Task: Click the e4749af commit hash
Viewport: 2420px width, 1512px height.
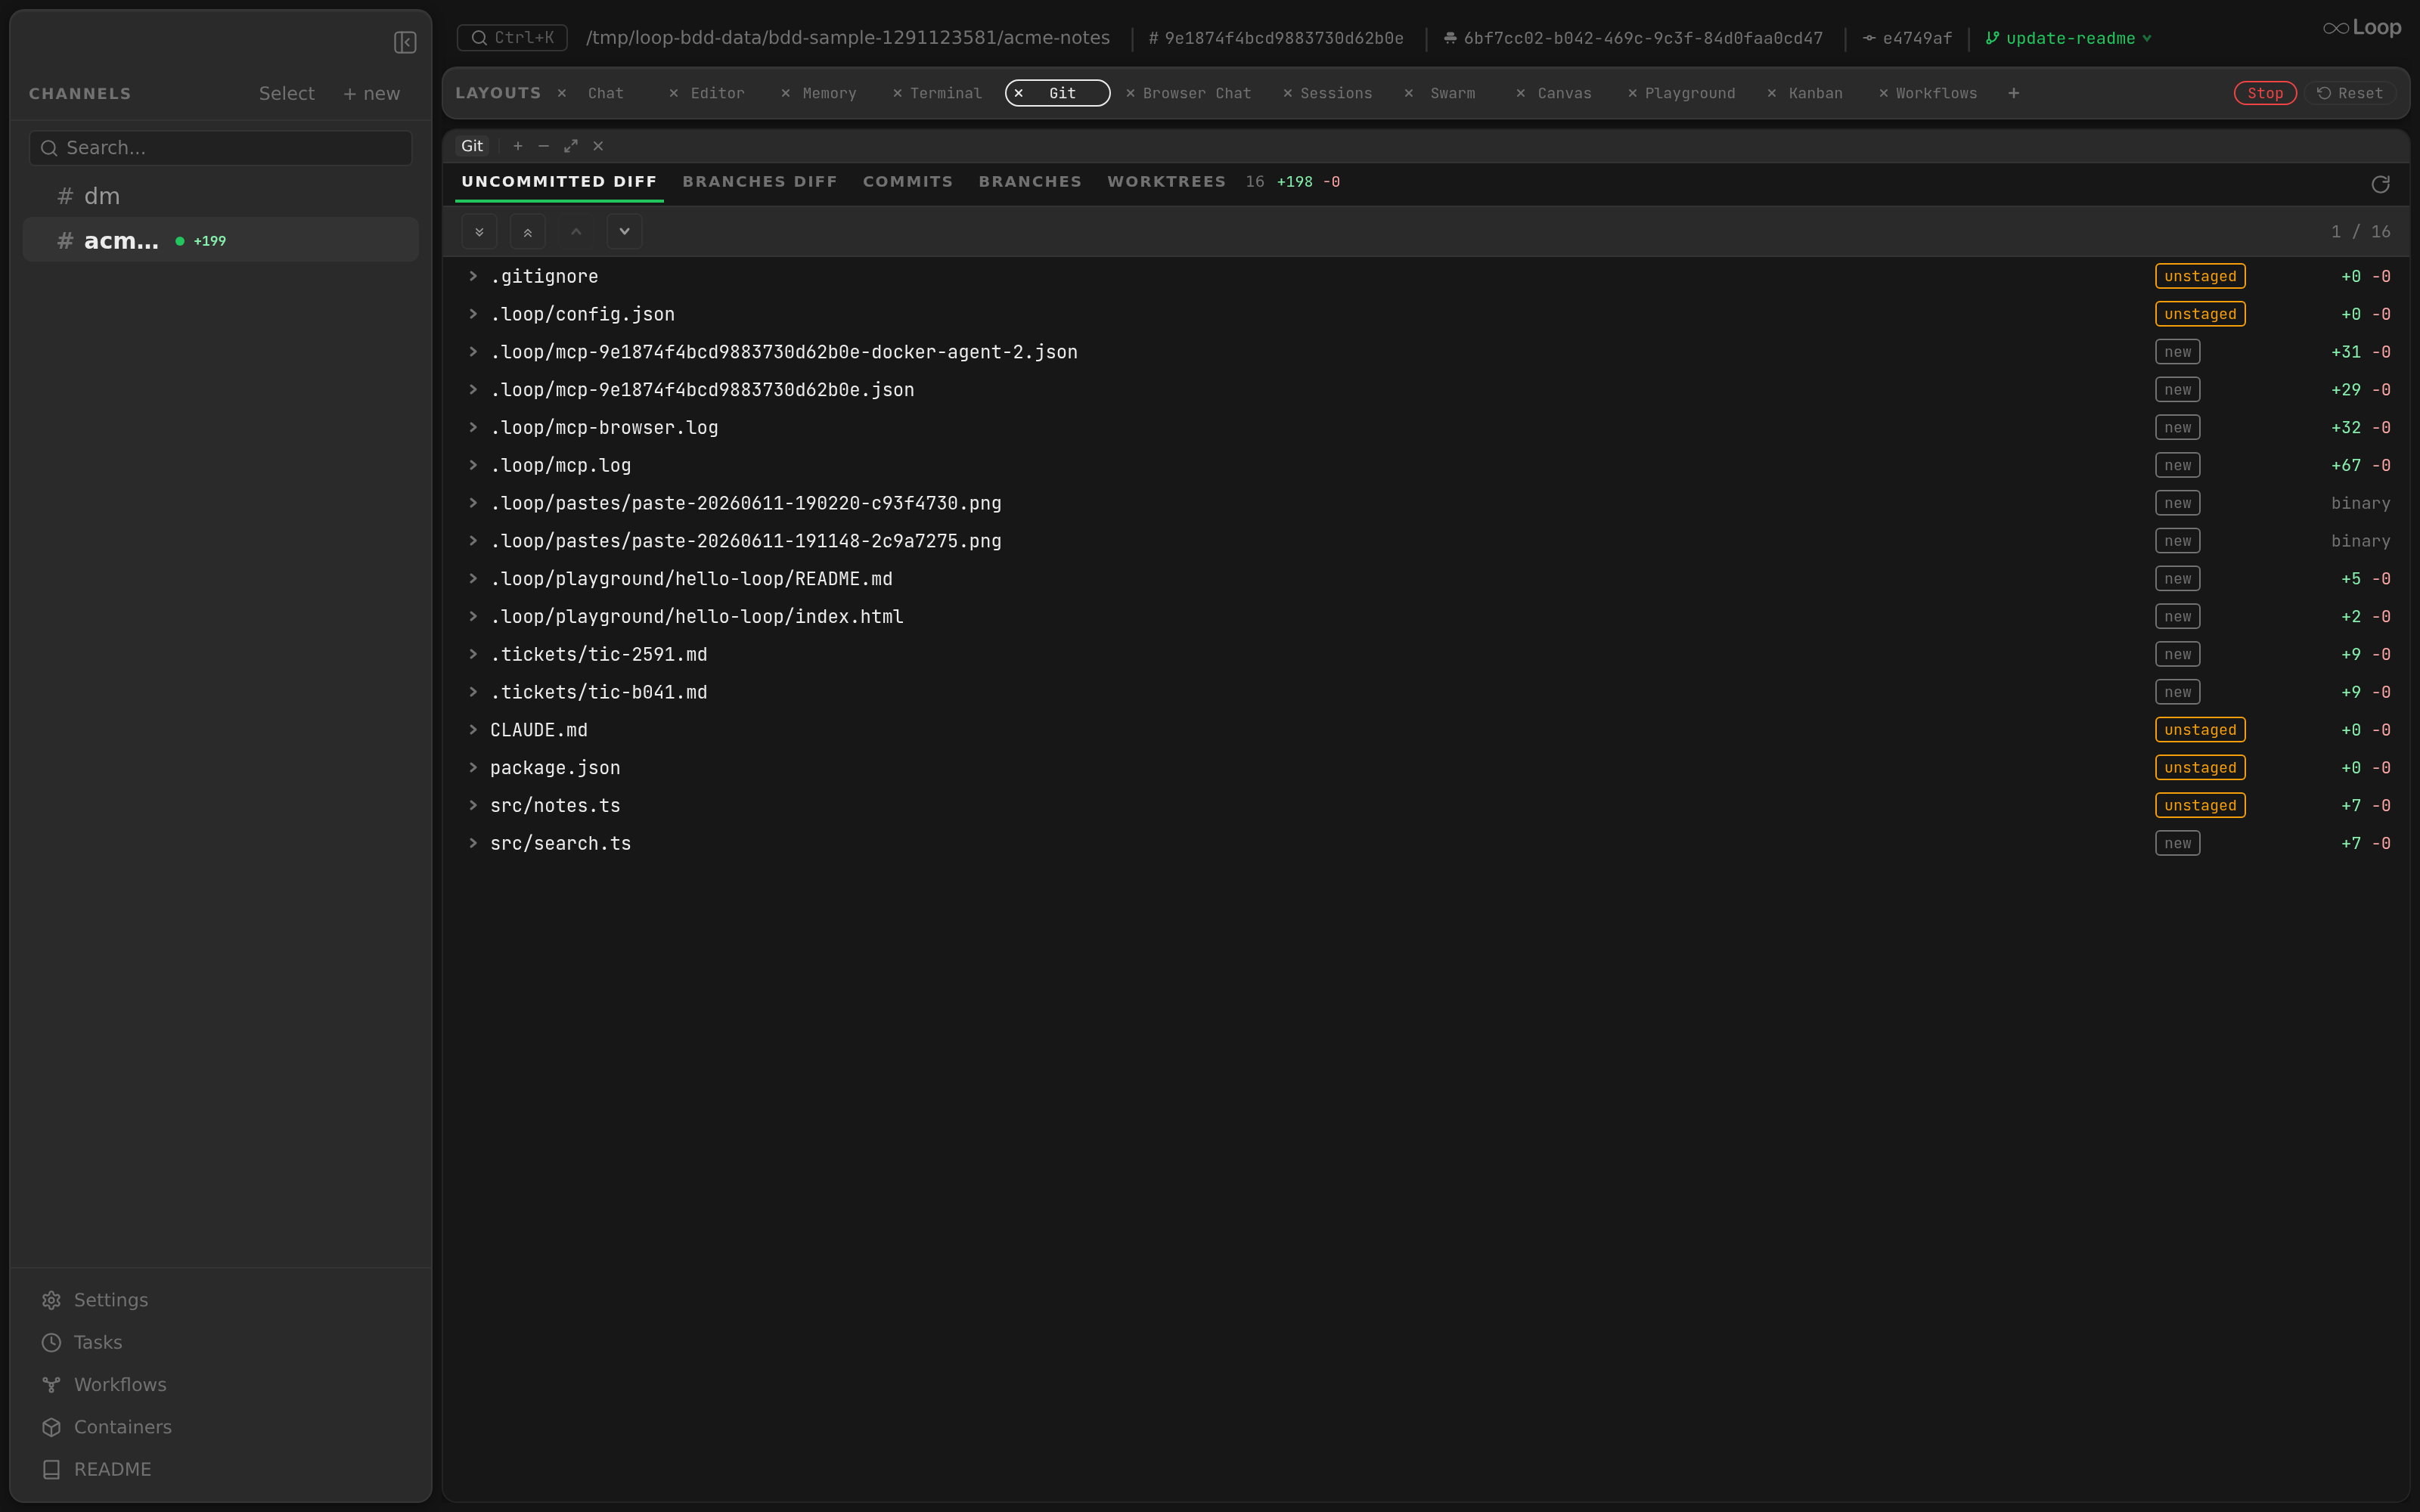Action: click(x=1916, y=38)
